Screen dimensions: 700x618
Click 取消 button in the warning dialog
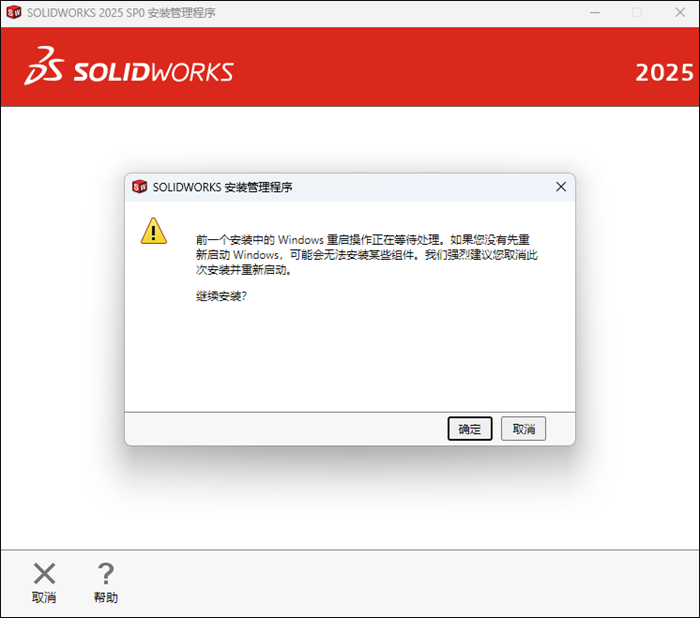tap(523, 429)
